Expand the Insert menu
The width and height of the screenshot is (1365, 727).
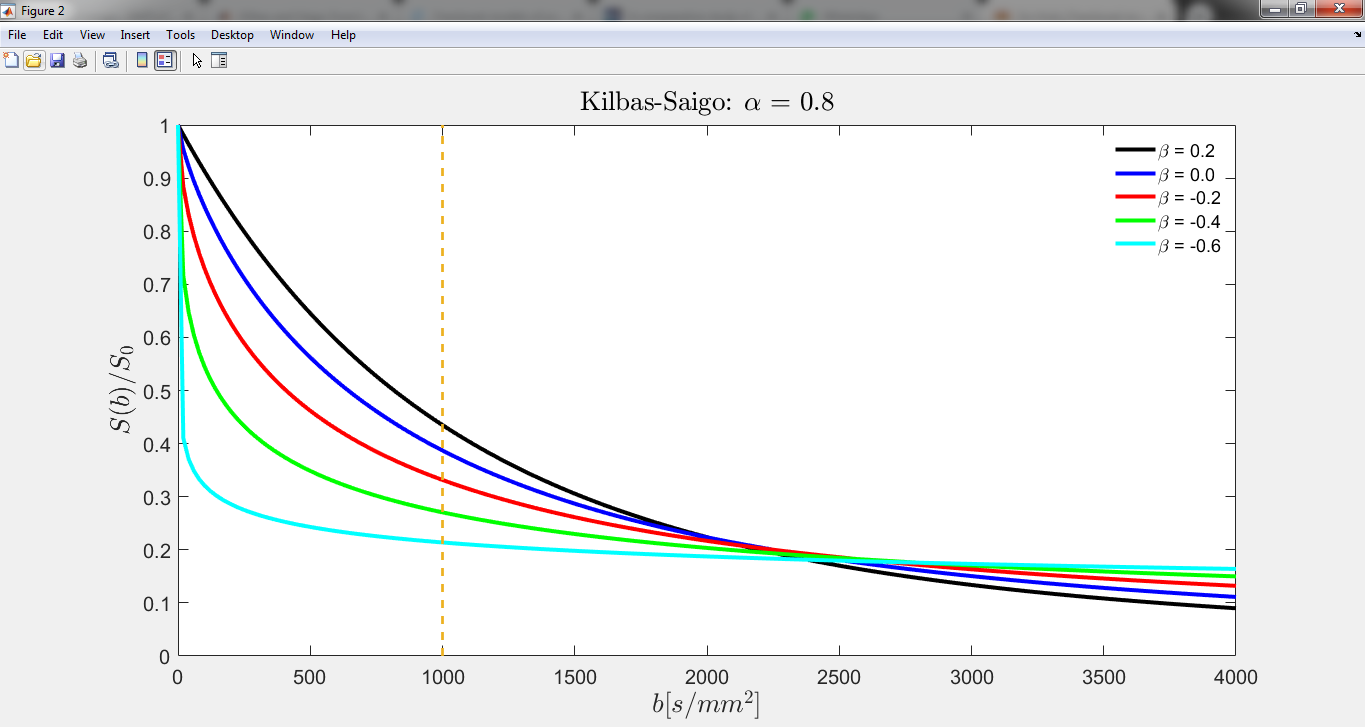pyautogui.click(x=135, y=35)
